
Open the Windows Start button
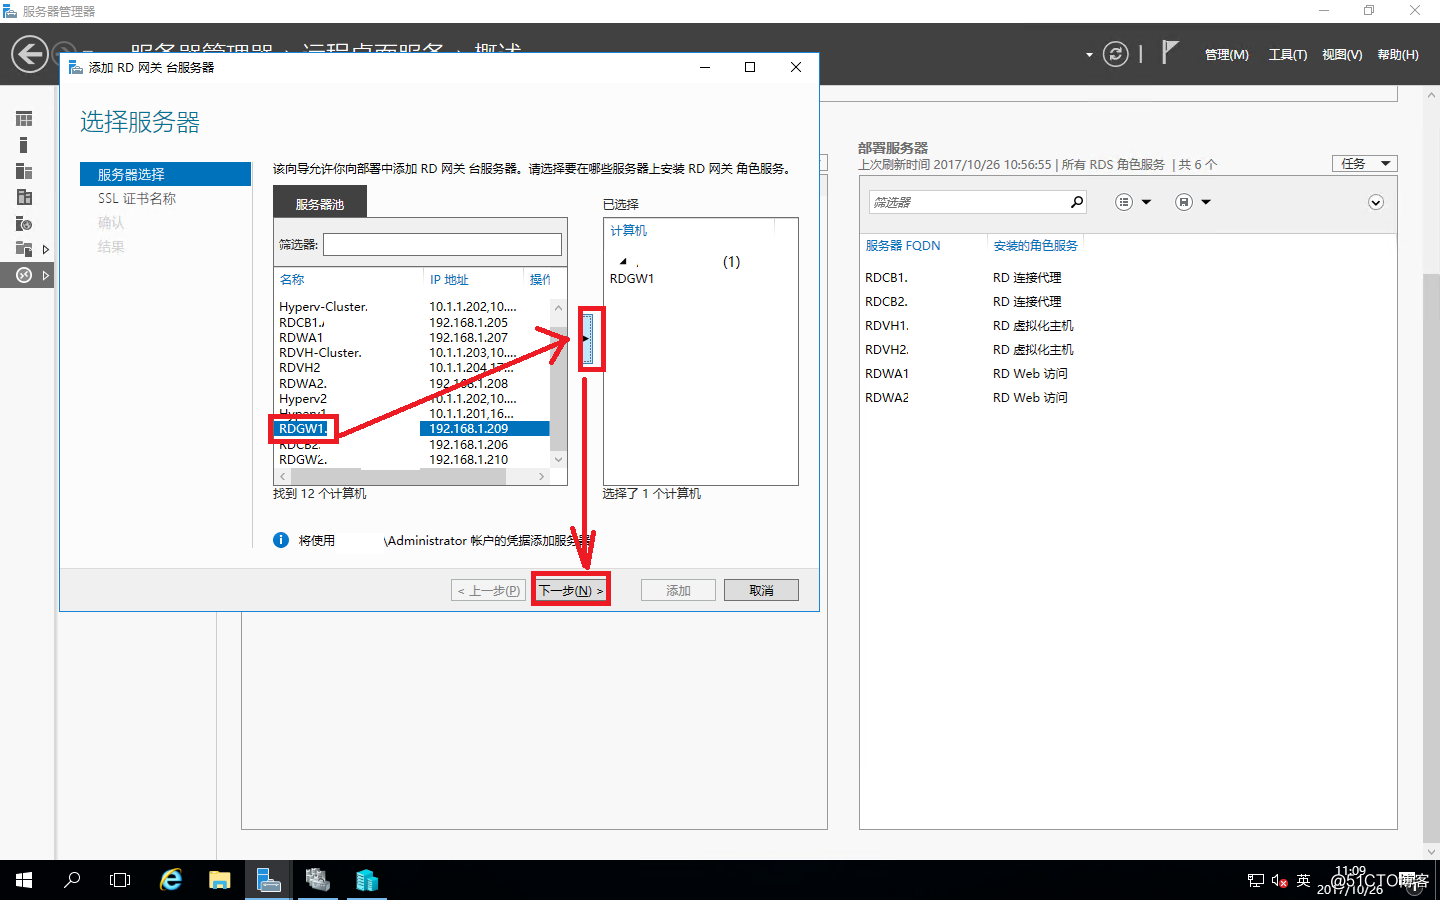[x=24, y=880]
